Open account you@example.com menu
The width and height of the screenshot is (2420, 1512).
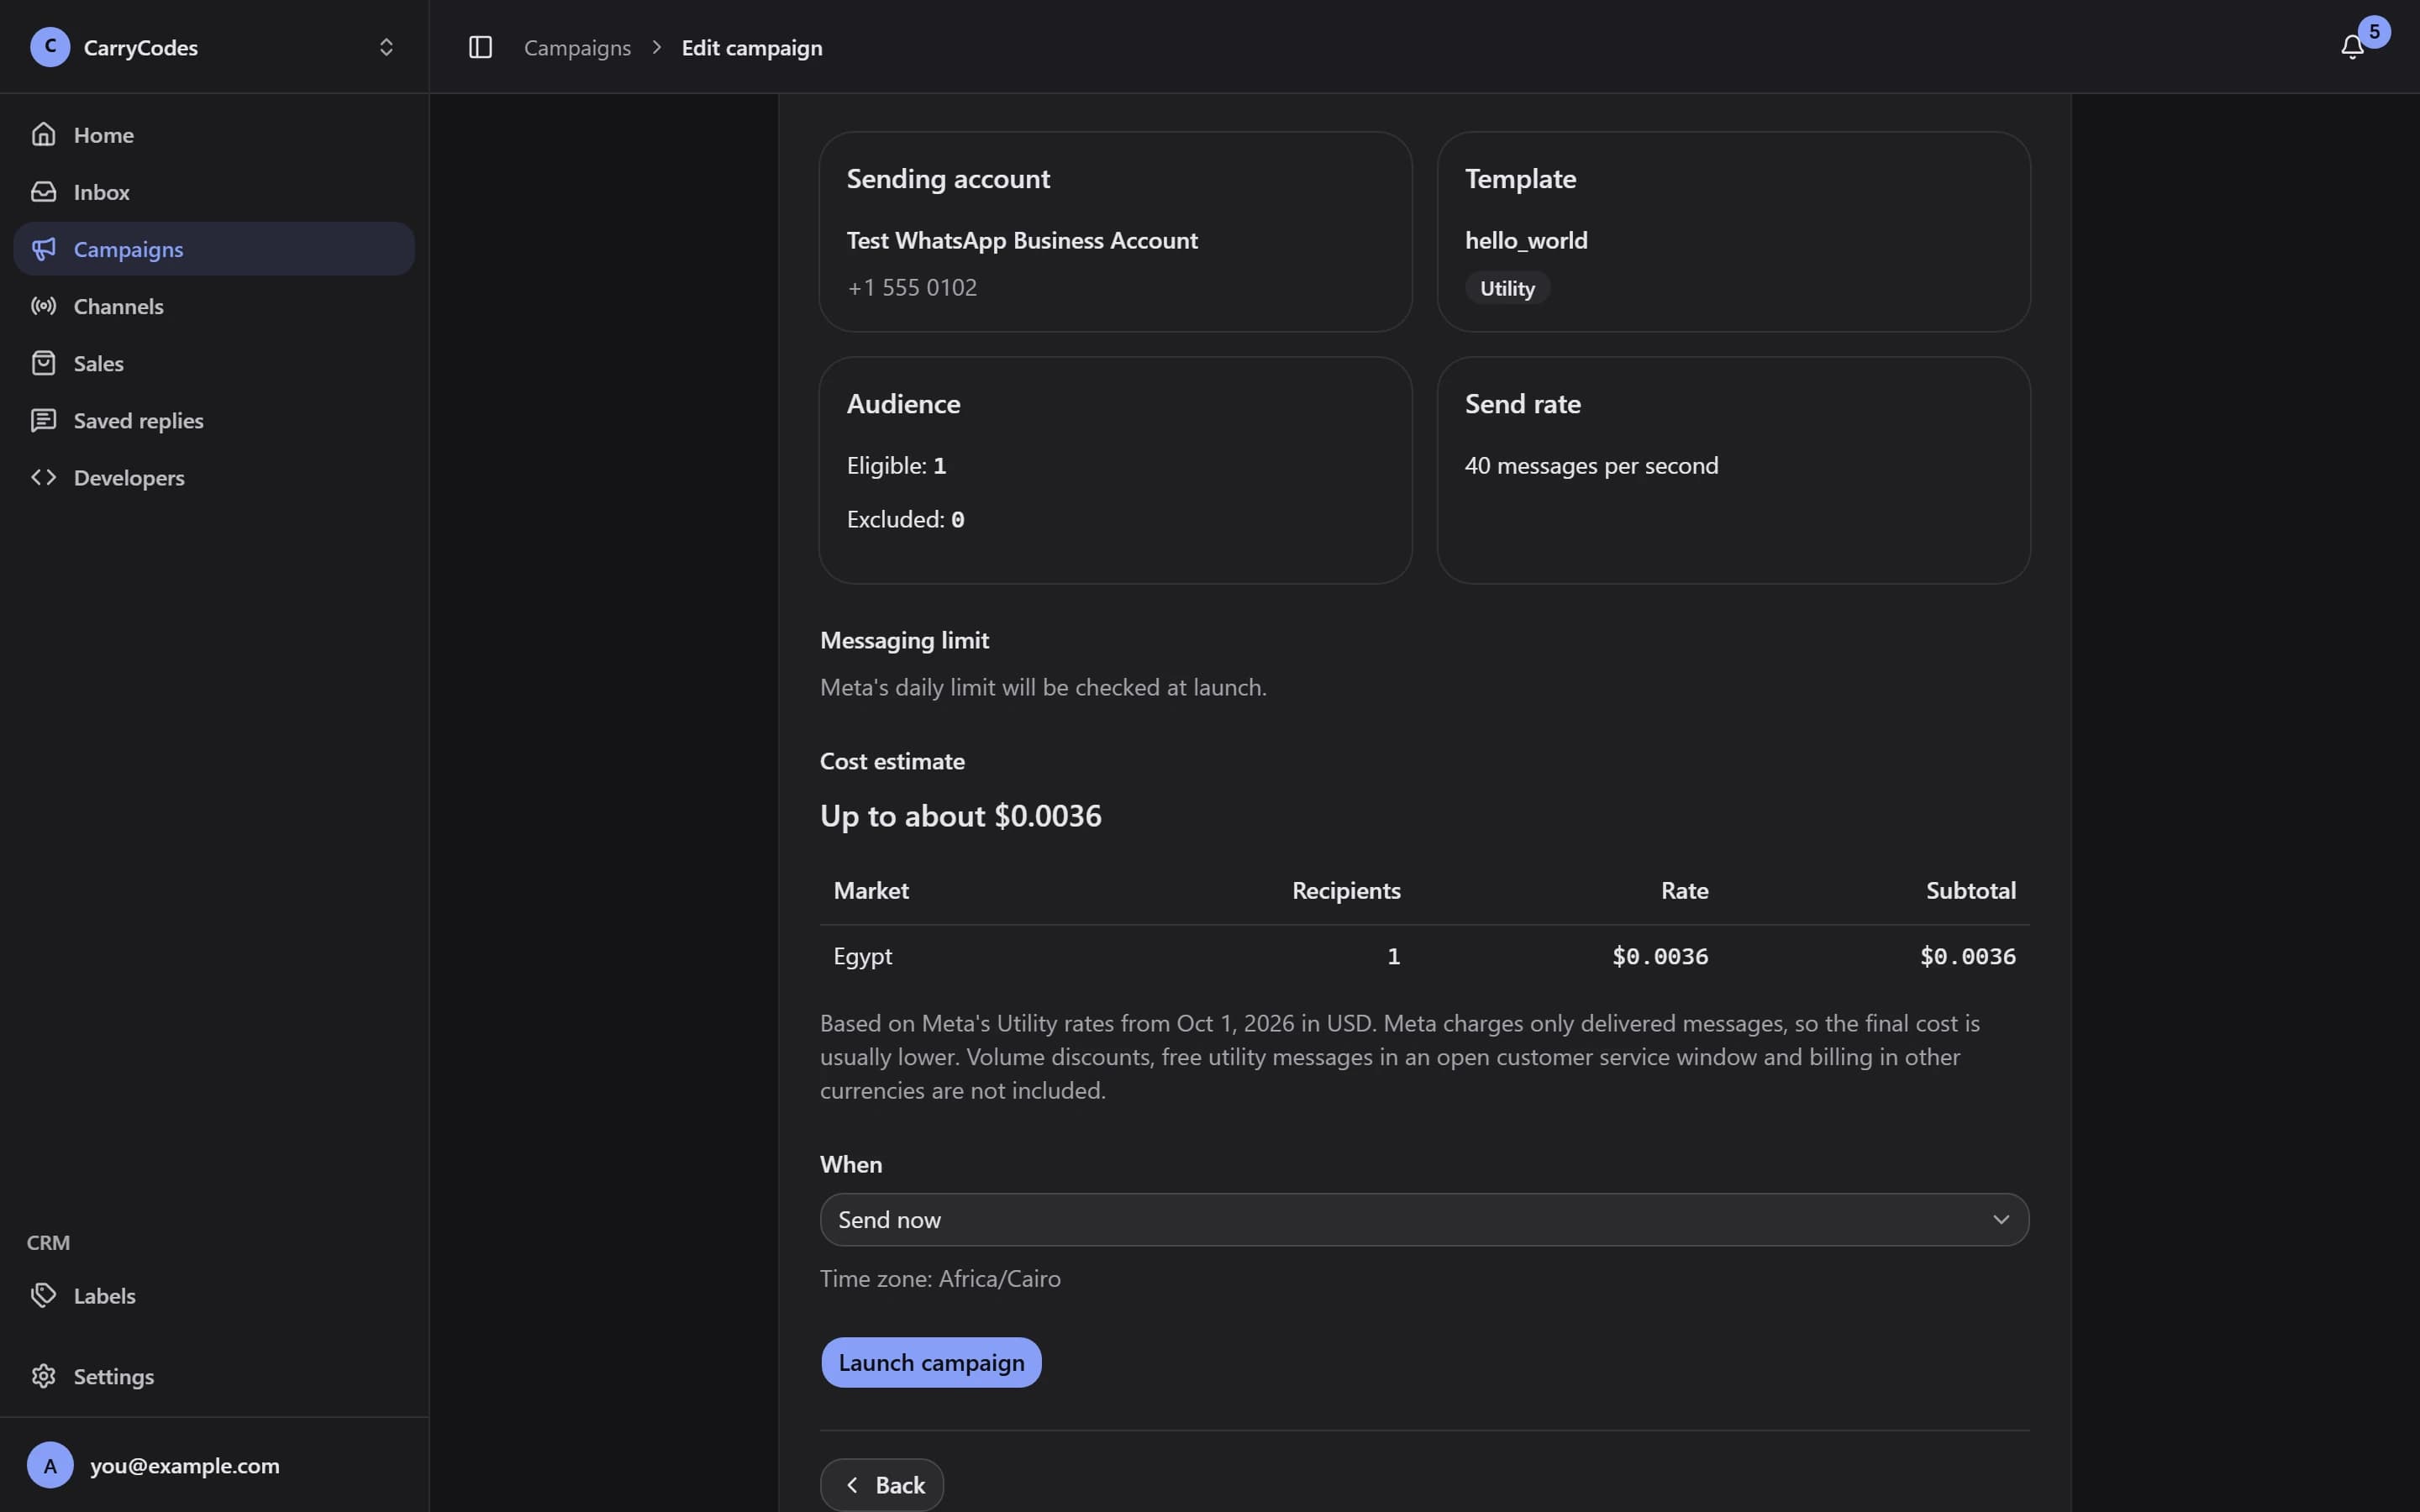coord(214,1465)
